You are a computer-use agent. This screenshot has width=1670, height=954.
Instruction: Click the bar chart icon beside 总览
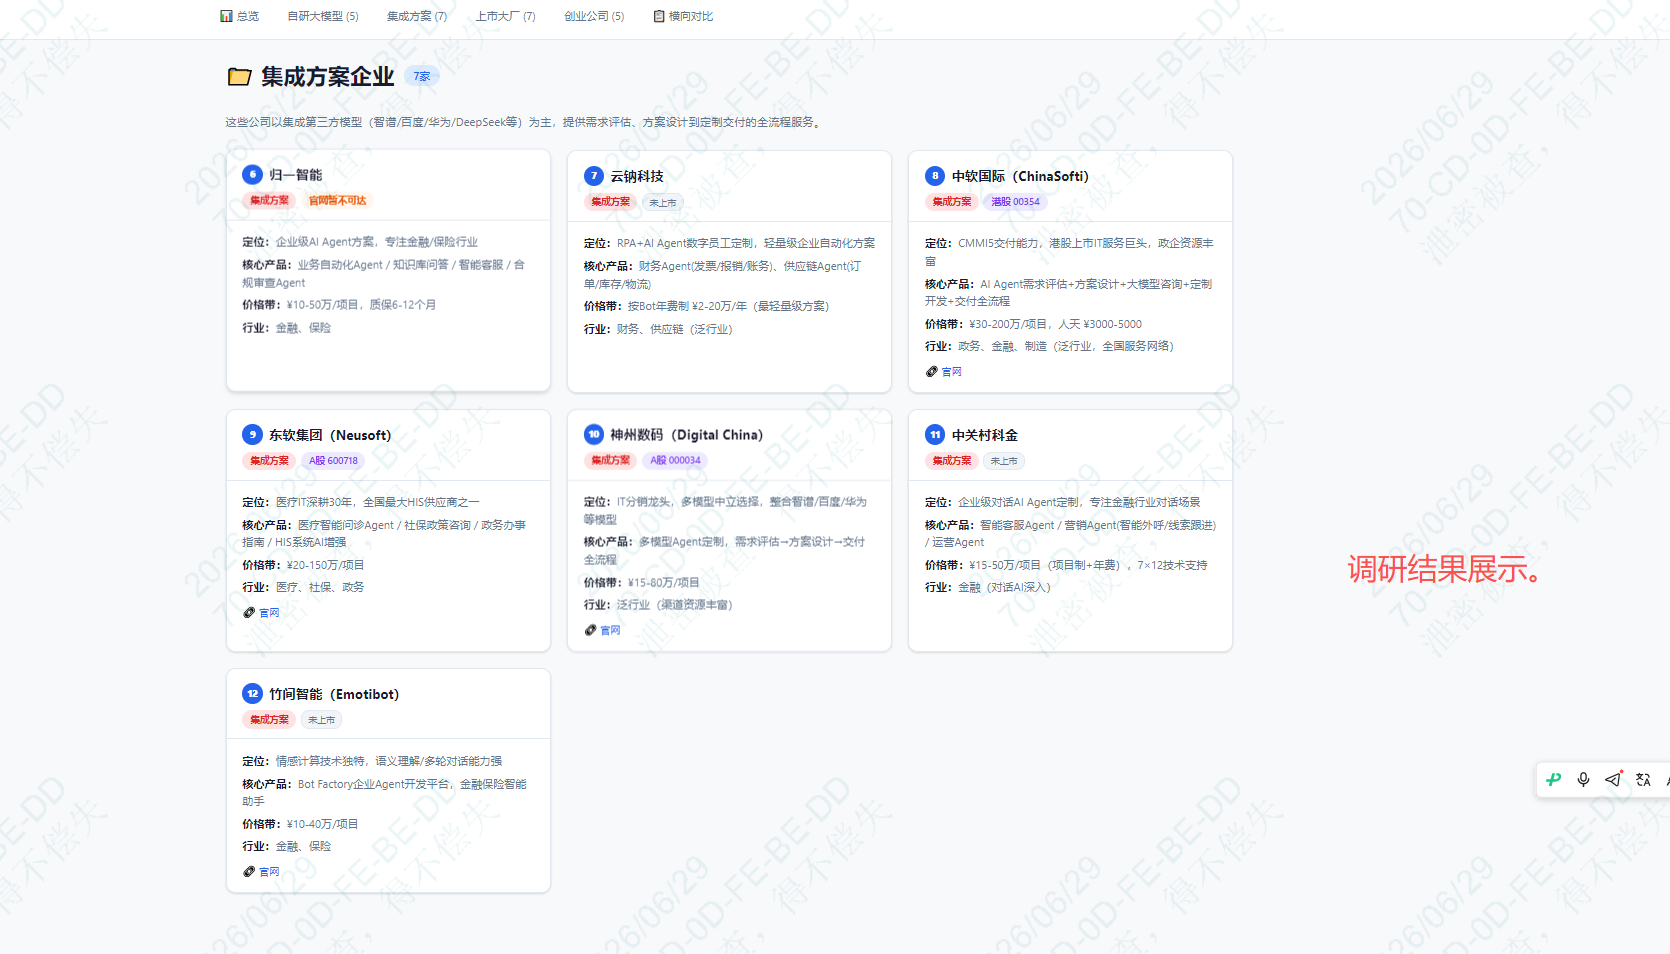pos(226,16)
